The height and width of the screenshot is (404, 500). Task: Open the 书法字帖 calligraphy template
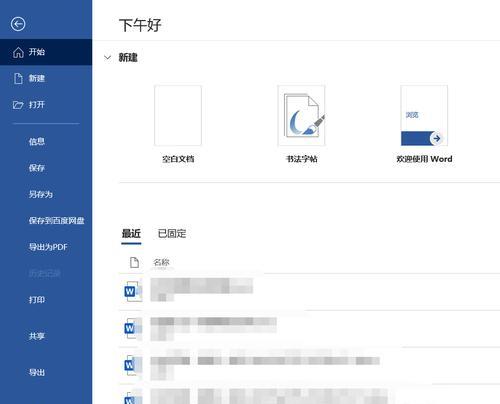301,115
